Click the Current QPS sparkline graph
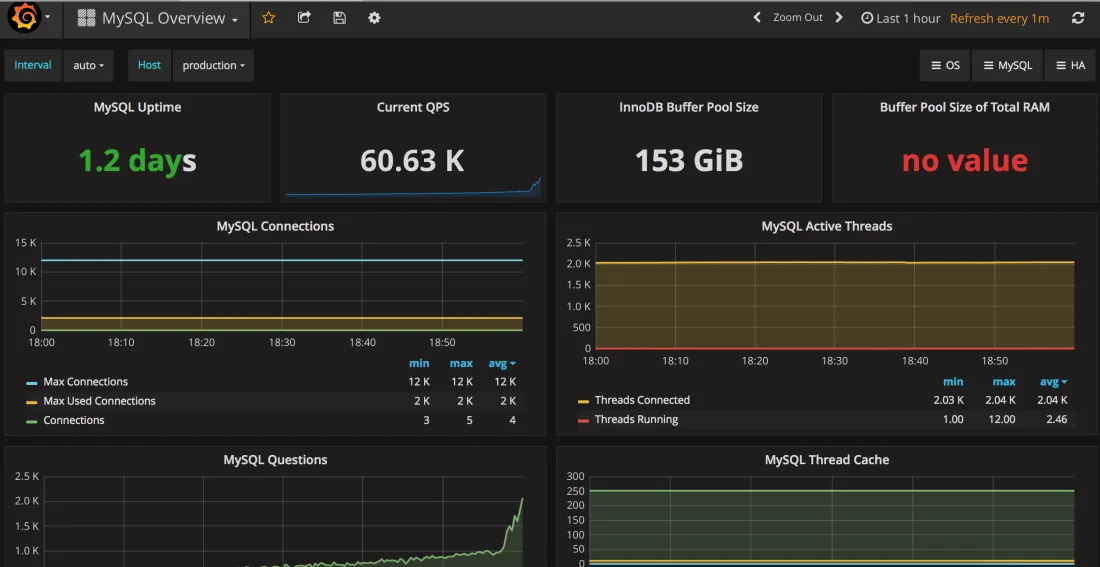Screen dimensions: 1100x567 click(413, 187)
